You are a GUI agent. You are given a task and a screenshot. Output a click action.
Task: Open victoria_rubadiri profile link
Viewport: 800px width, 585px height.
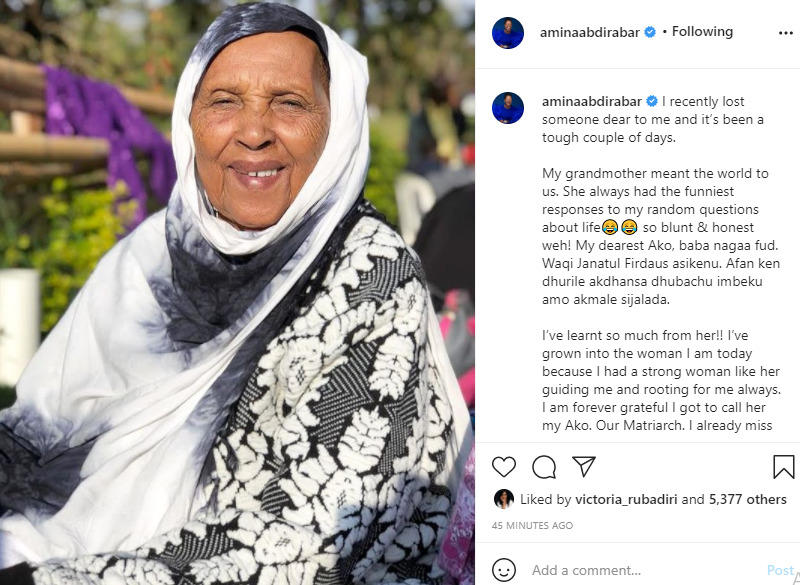[x=626, y=499]
